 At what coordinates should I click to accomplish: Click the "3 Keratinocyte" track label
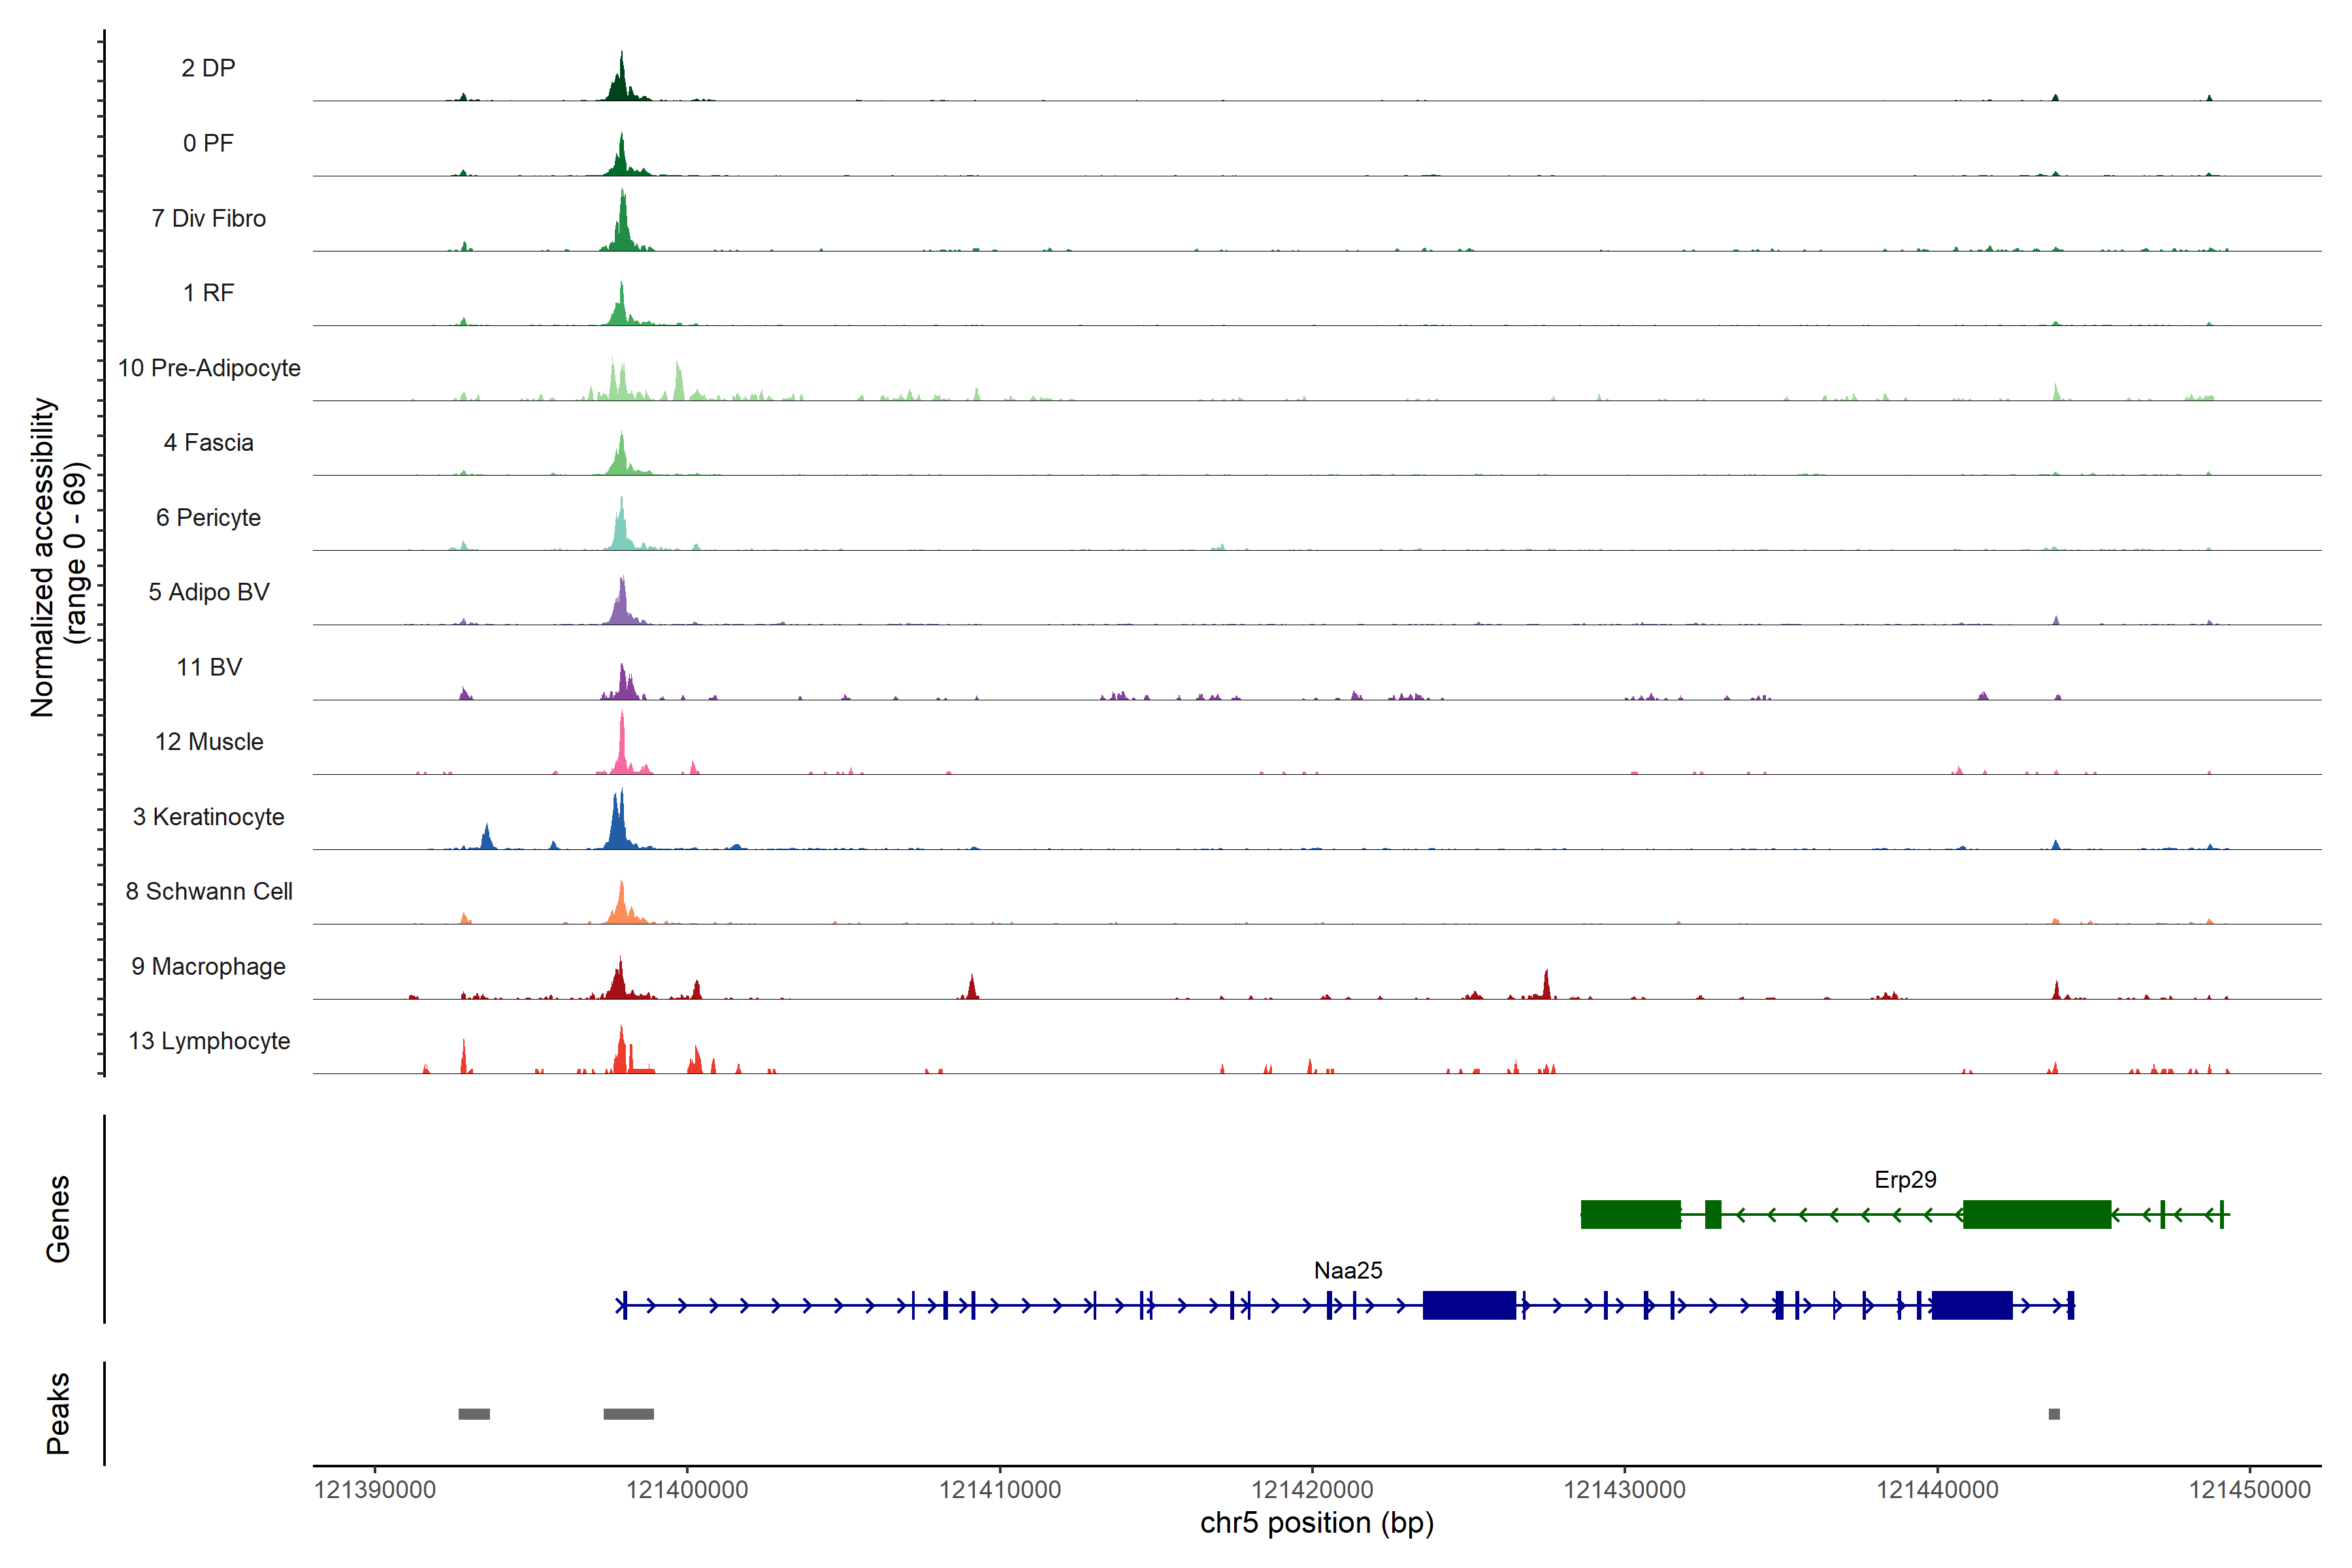209,817
